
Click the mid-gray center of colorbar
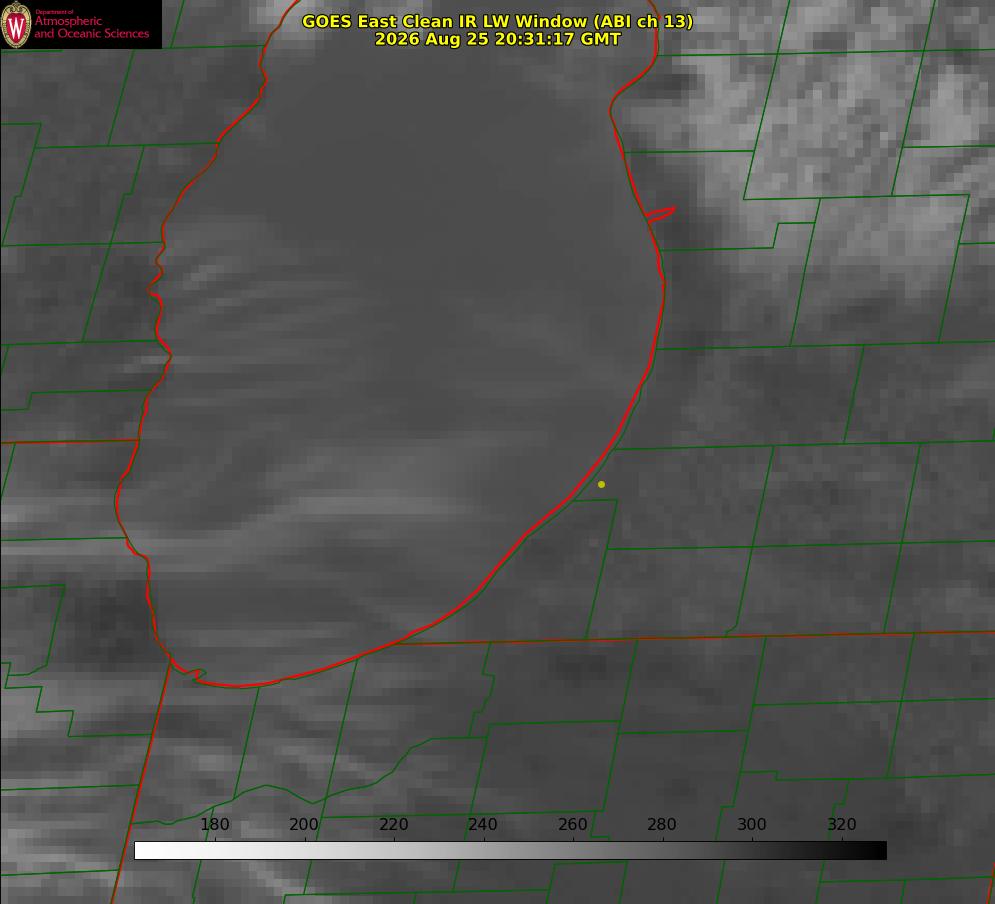(x=510, y=850)
